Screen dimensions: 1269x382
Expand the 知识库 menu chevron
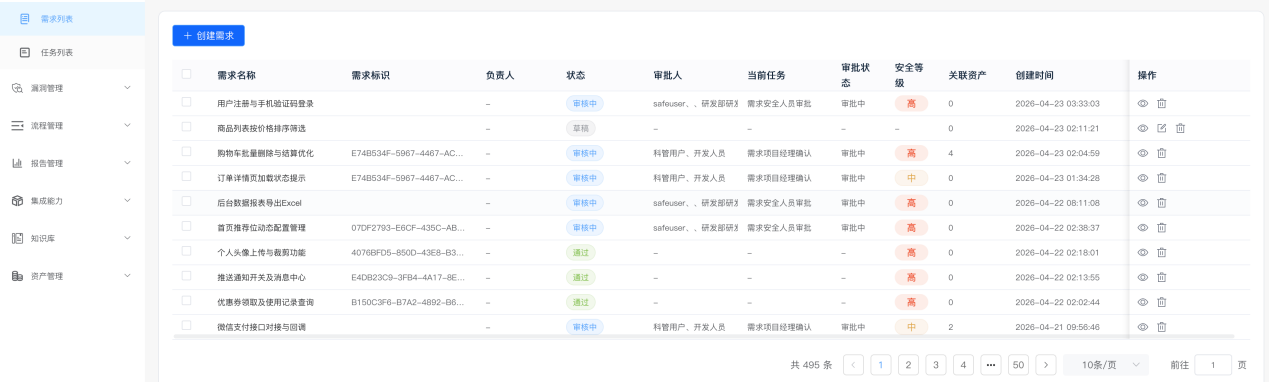click(127, 238)
